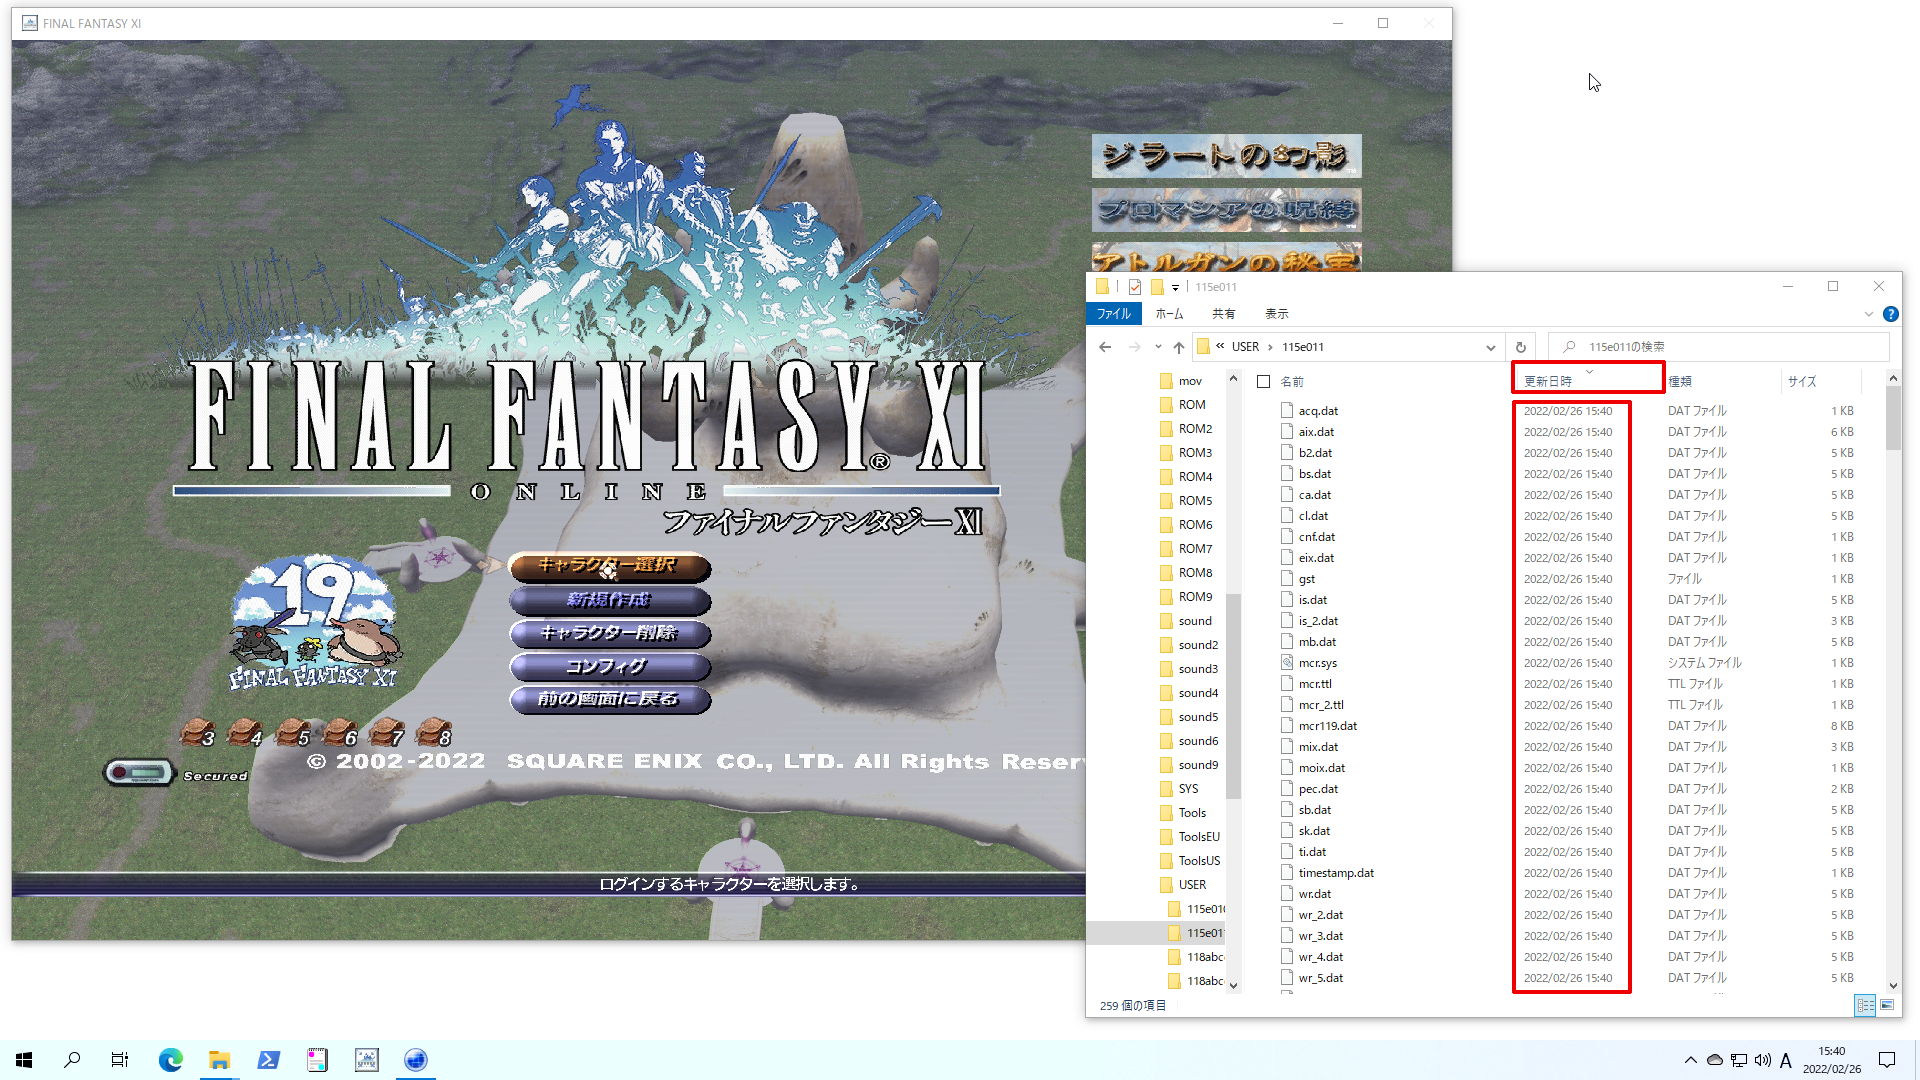This screenshot has height=1080, width=1920.
Task: Click the IME input mode A indicator
Action: click(x=1786, y=1060)
